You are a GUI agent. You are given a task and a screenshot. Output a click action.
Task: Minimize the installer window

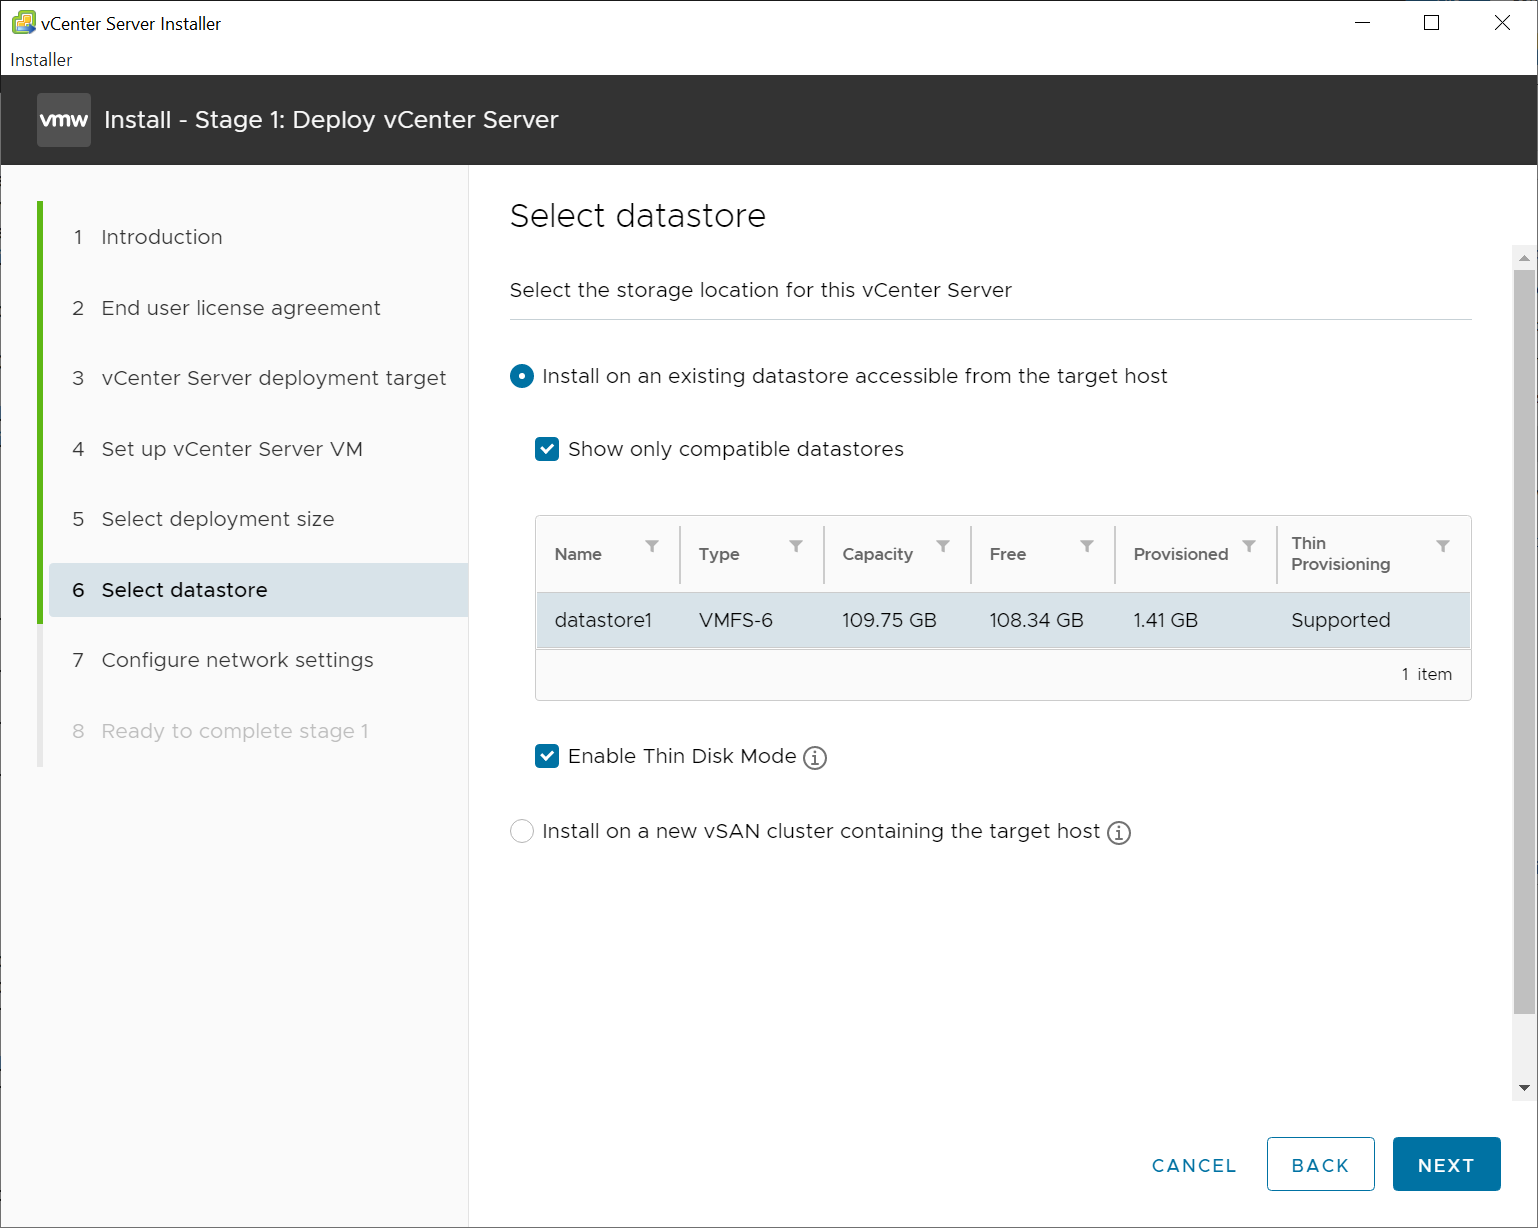coord(1361,23)
